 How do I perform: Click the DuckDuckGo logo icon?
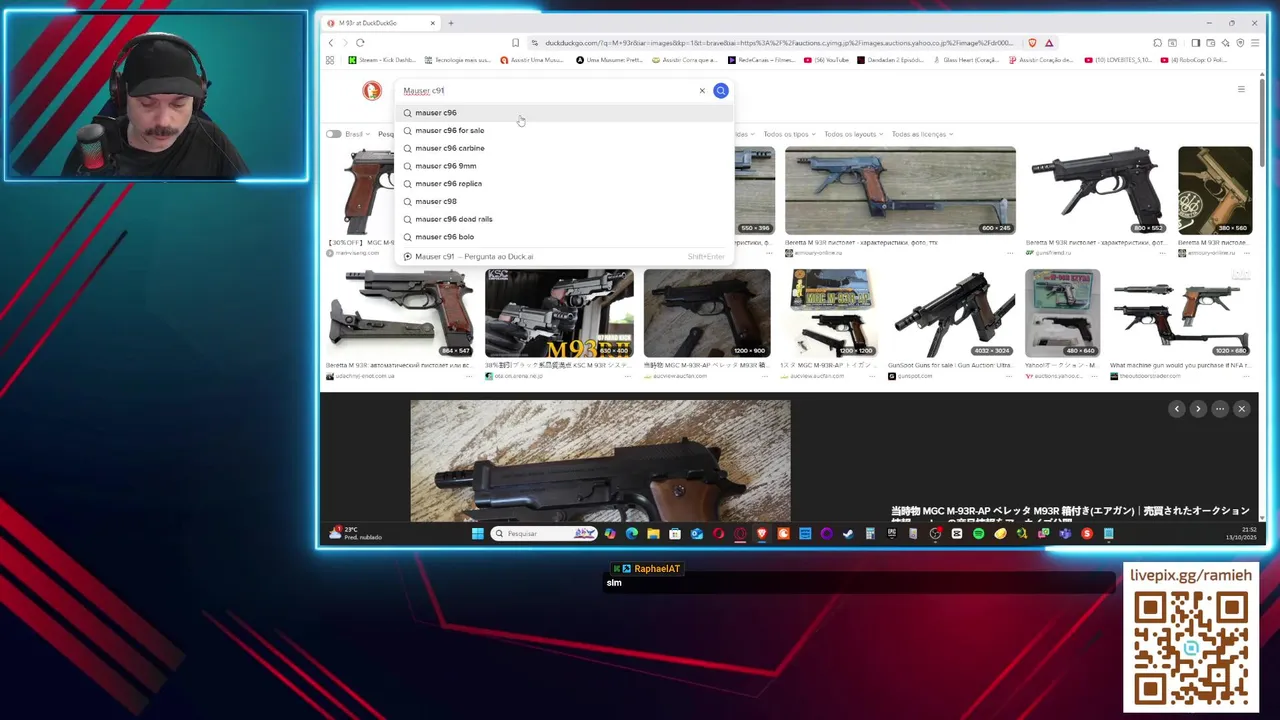[372, 91]
